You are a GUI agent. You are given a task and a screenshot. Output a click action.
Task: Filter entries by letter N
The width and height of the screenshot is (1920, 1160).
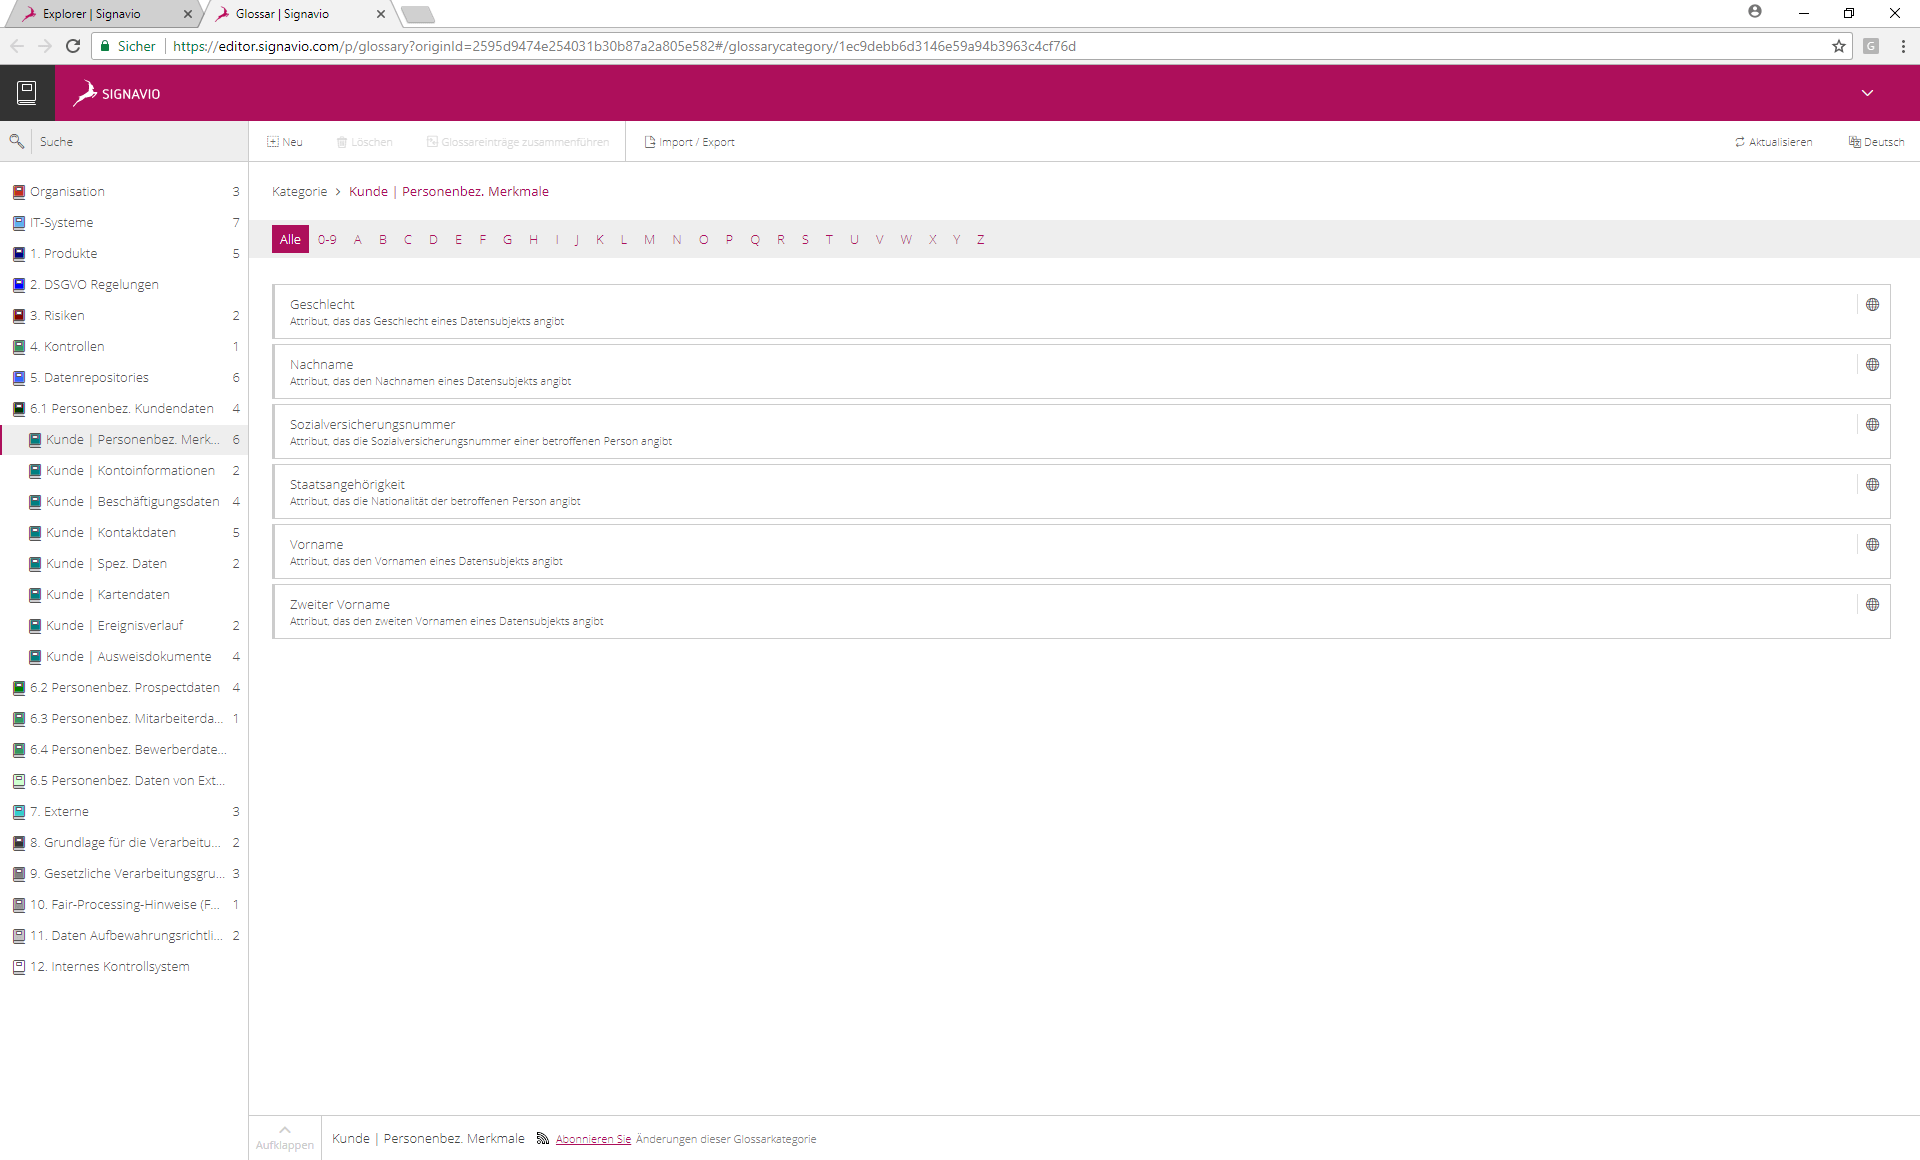(677, 240)
